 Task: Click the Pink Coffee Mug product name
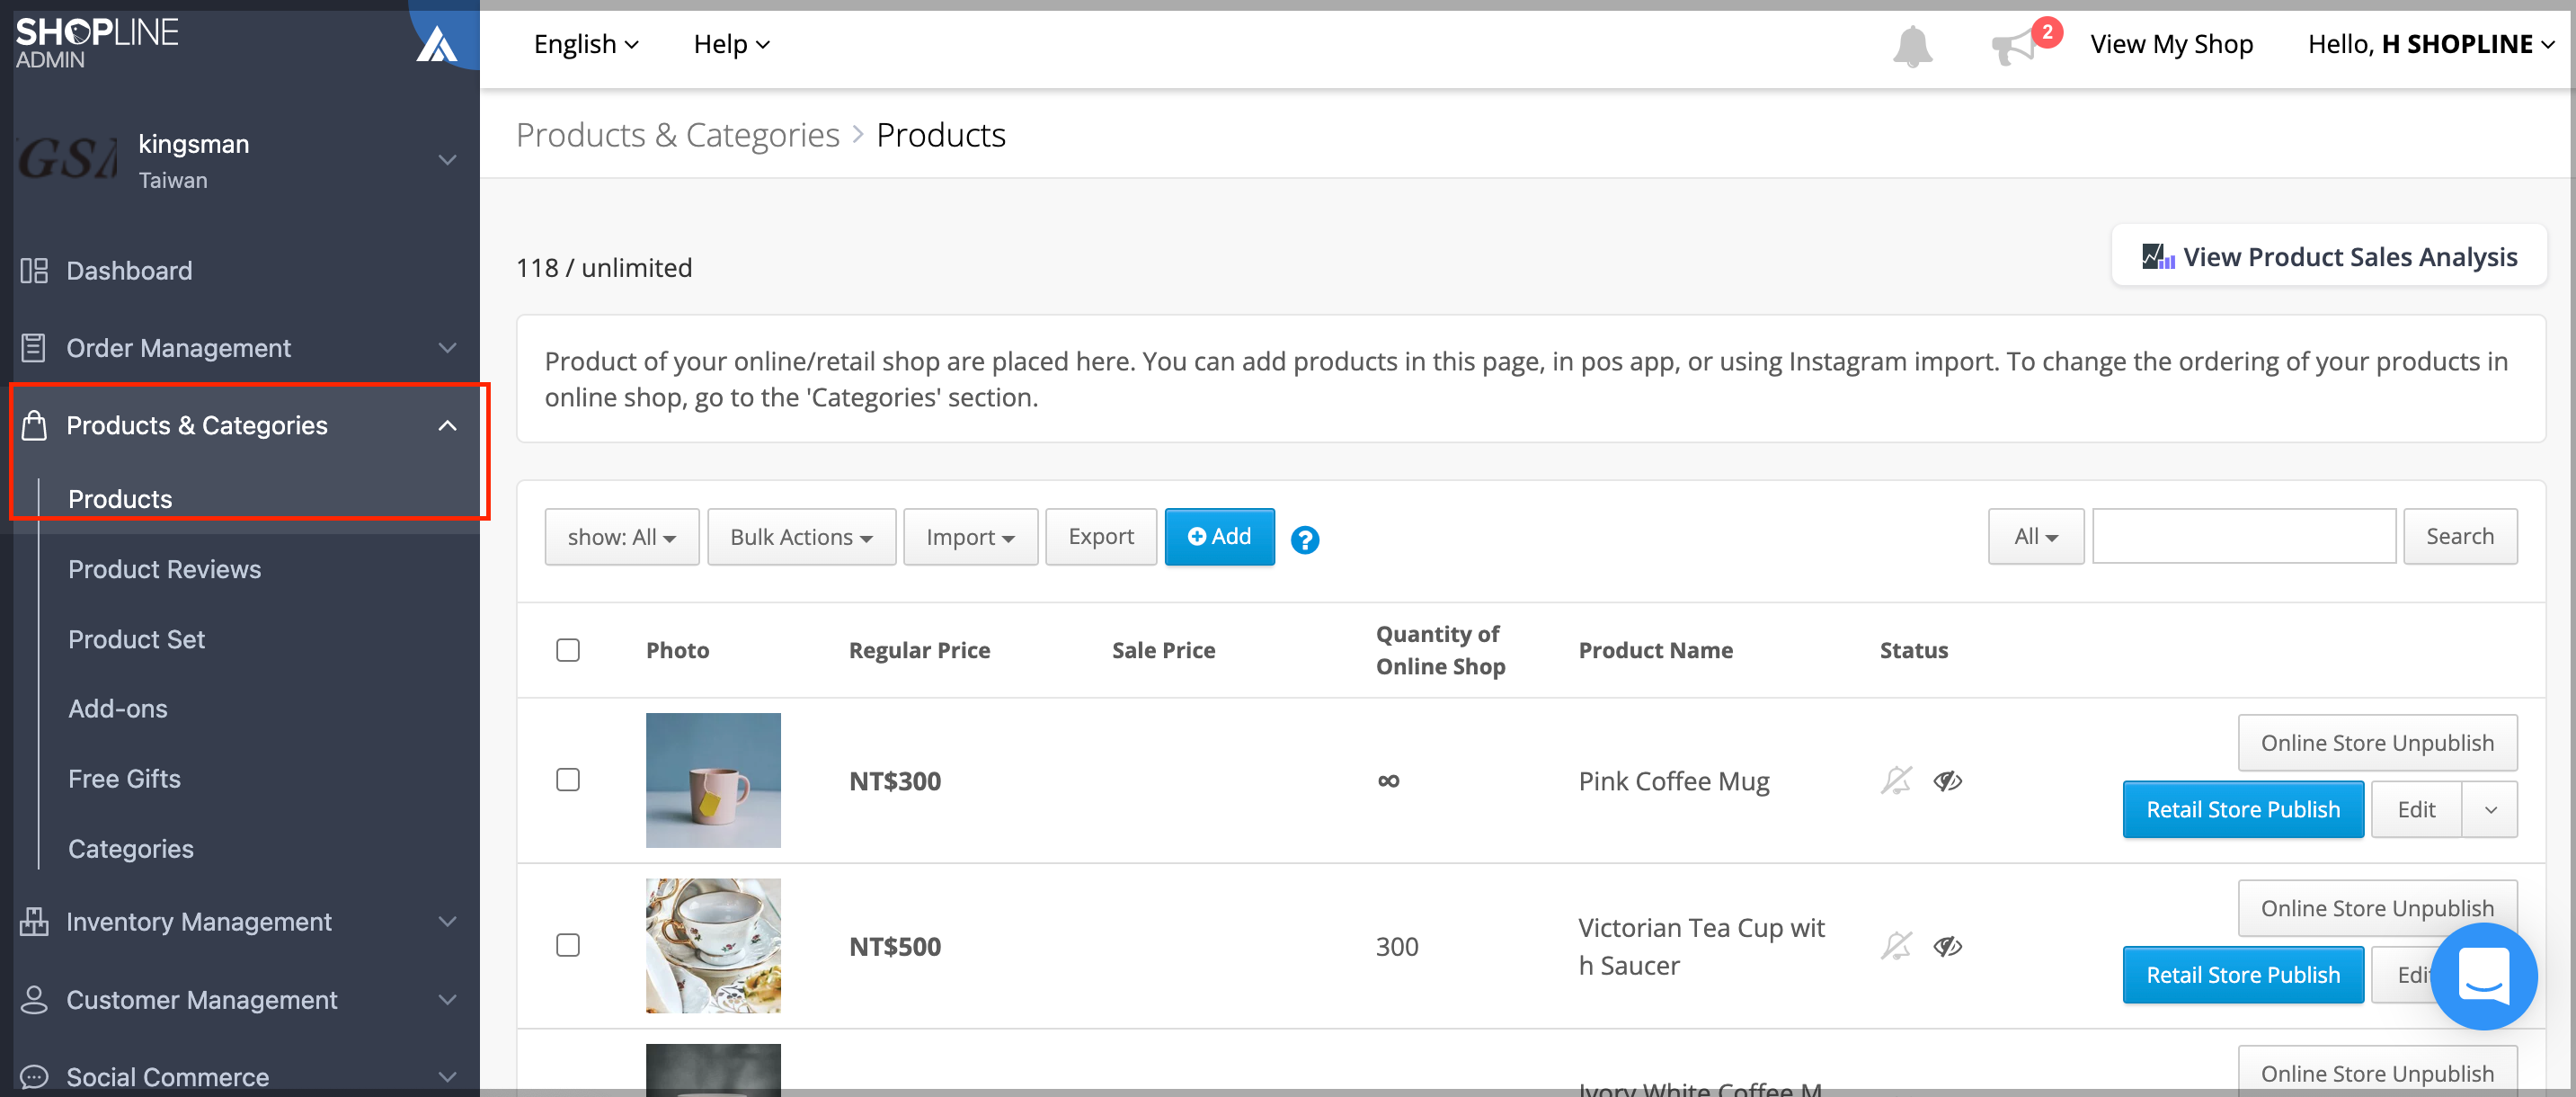tap(1674, 781)
